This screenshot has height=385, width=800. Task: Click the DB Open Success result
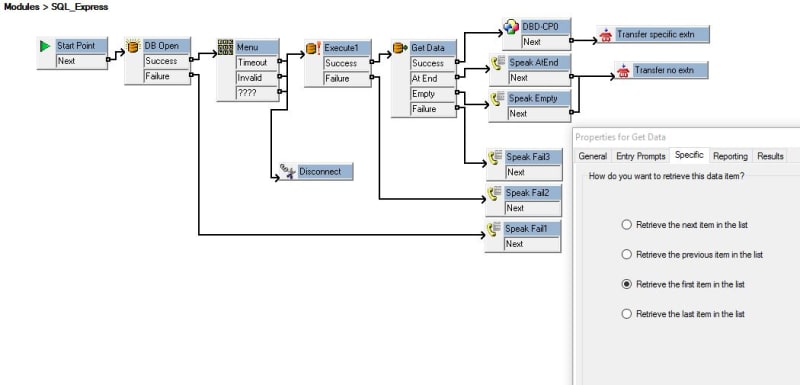[166, 61]
